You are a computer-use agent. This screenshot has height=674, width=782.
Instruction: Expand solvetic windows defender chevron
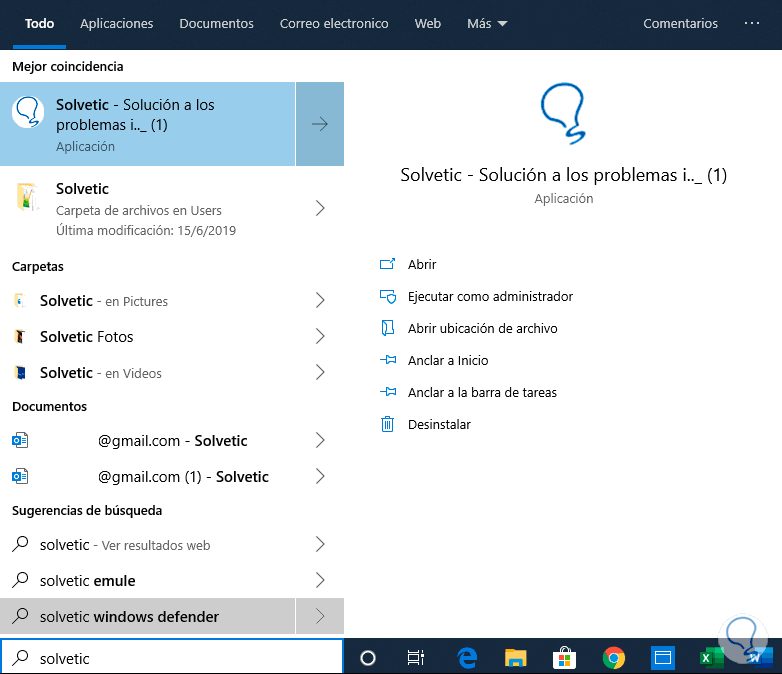320,616
